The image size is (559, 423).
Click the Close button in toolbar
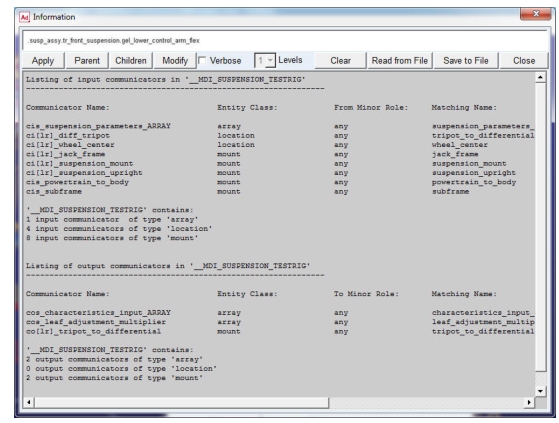pyautogui.click(x=524, y=61)
